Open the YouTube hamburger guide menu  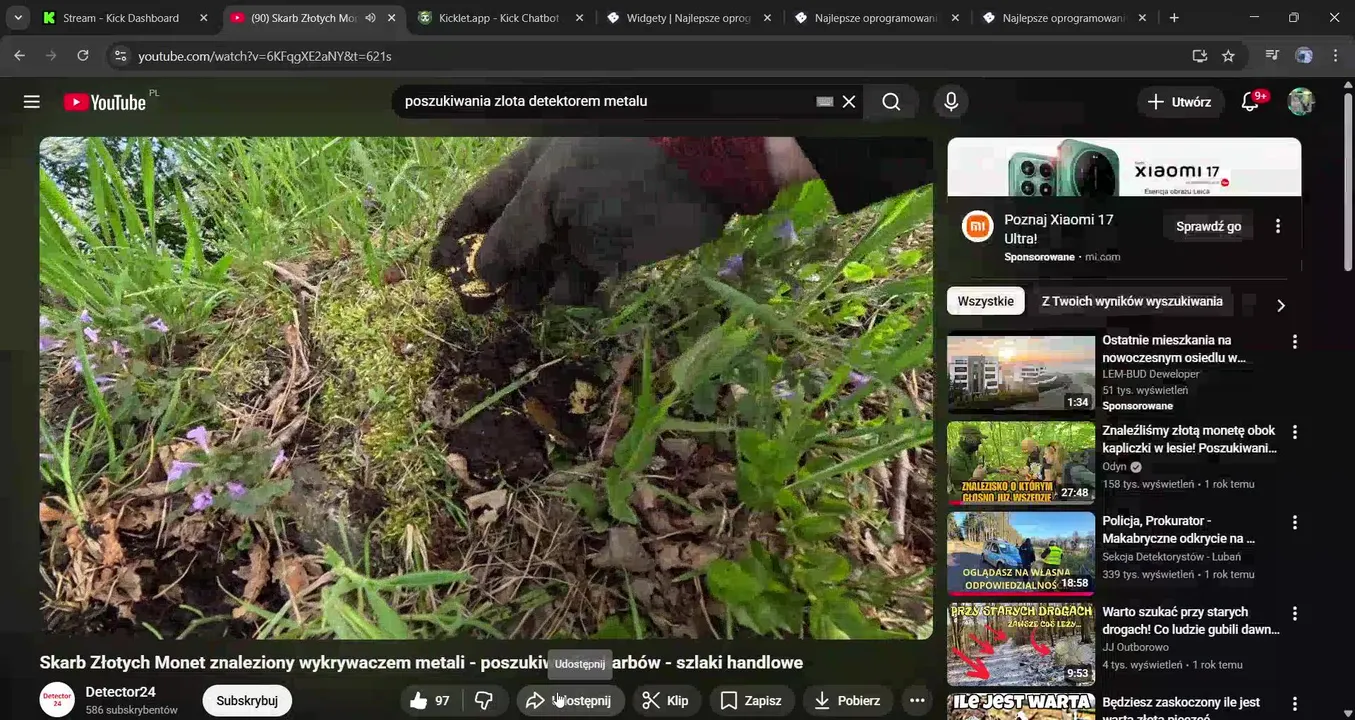(x=32, y=102)
